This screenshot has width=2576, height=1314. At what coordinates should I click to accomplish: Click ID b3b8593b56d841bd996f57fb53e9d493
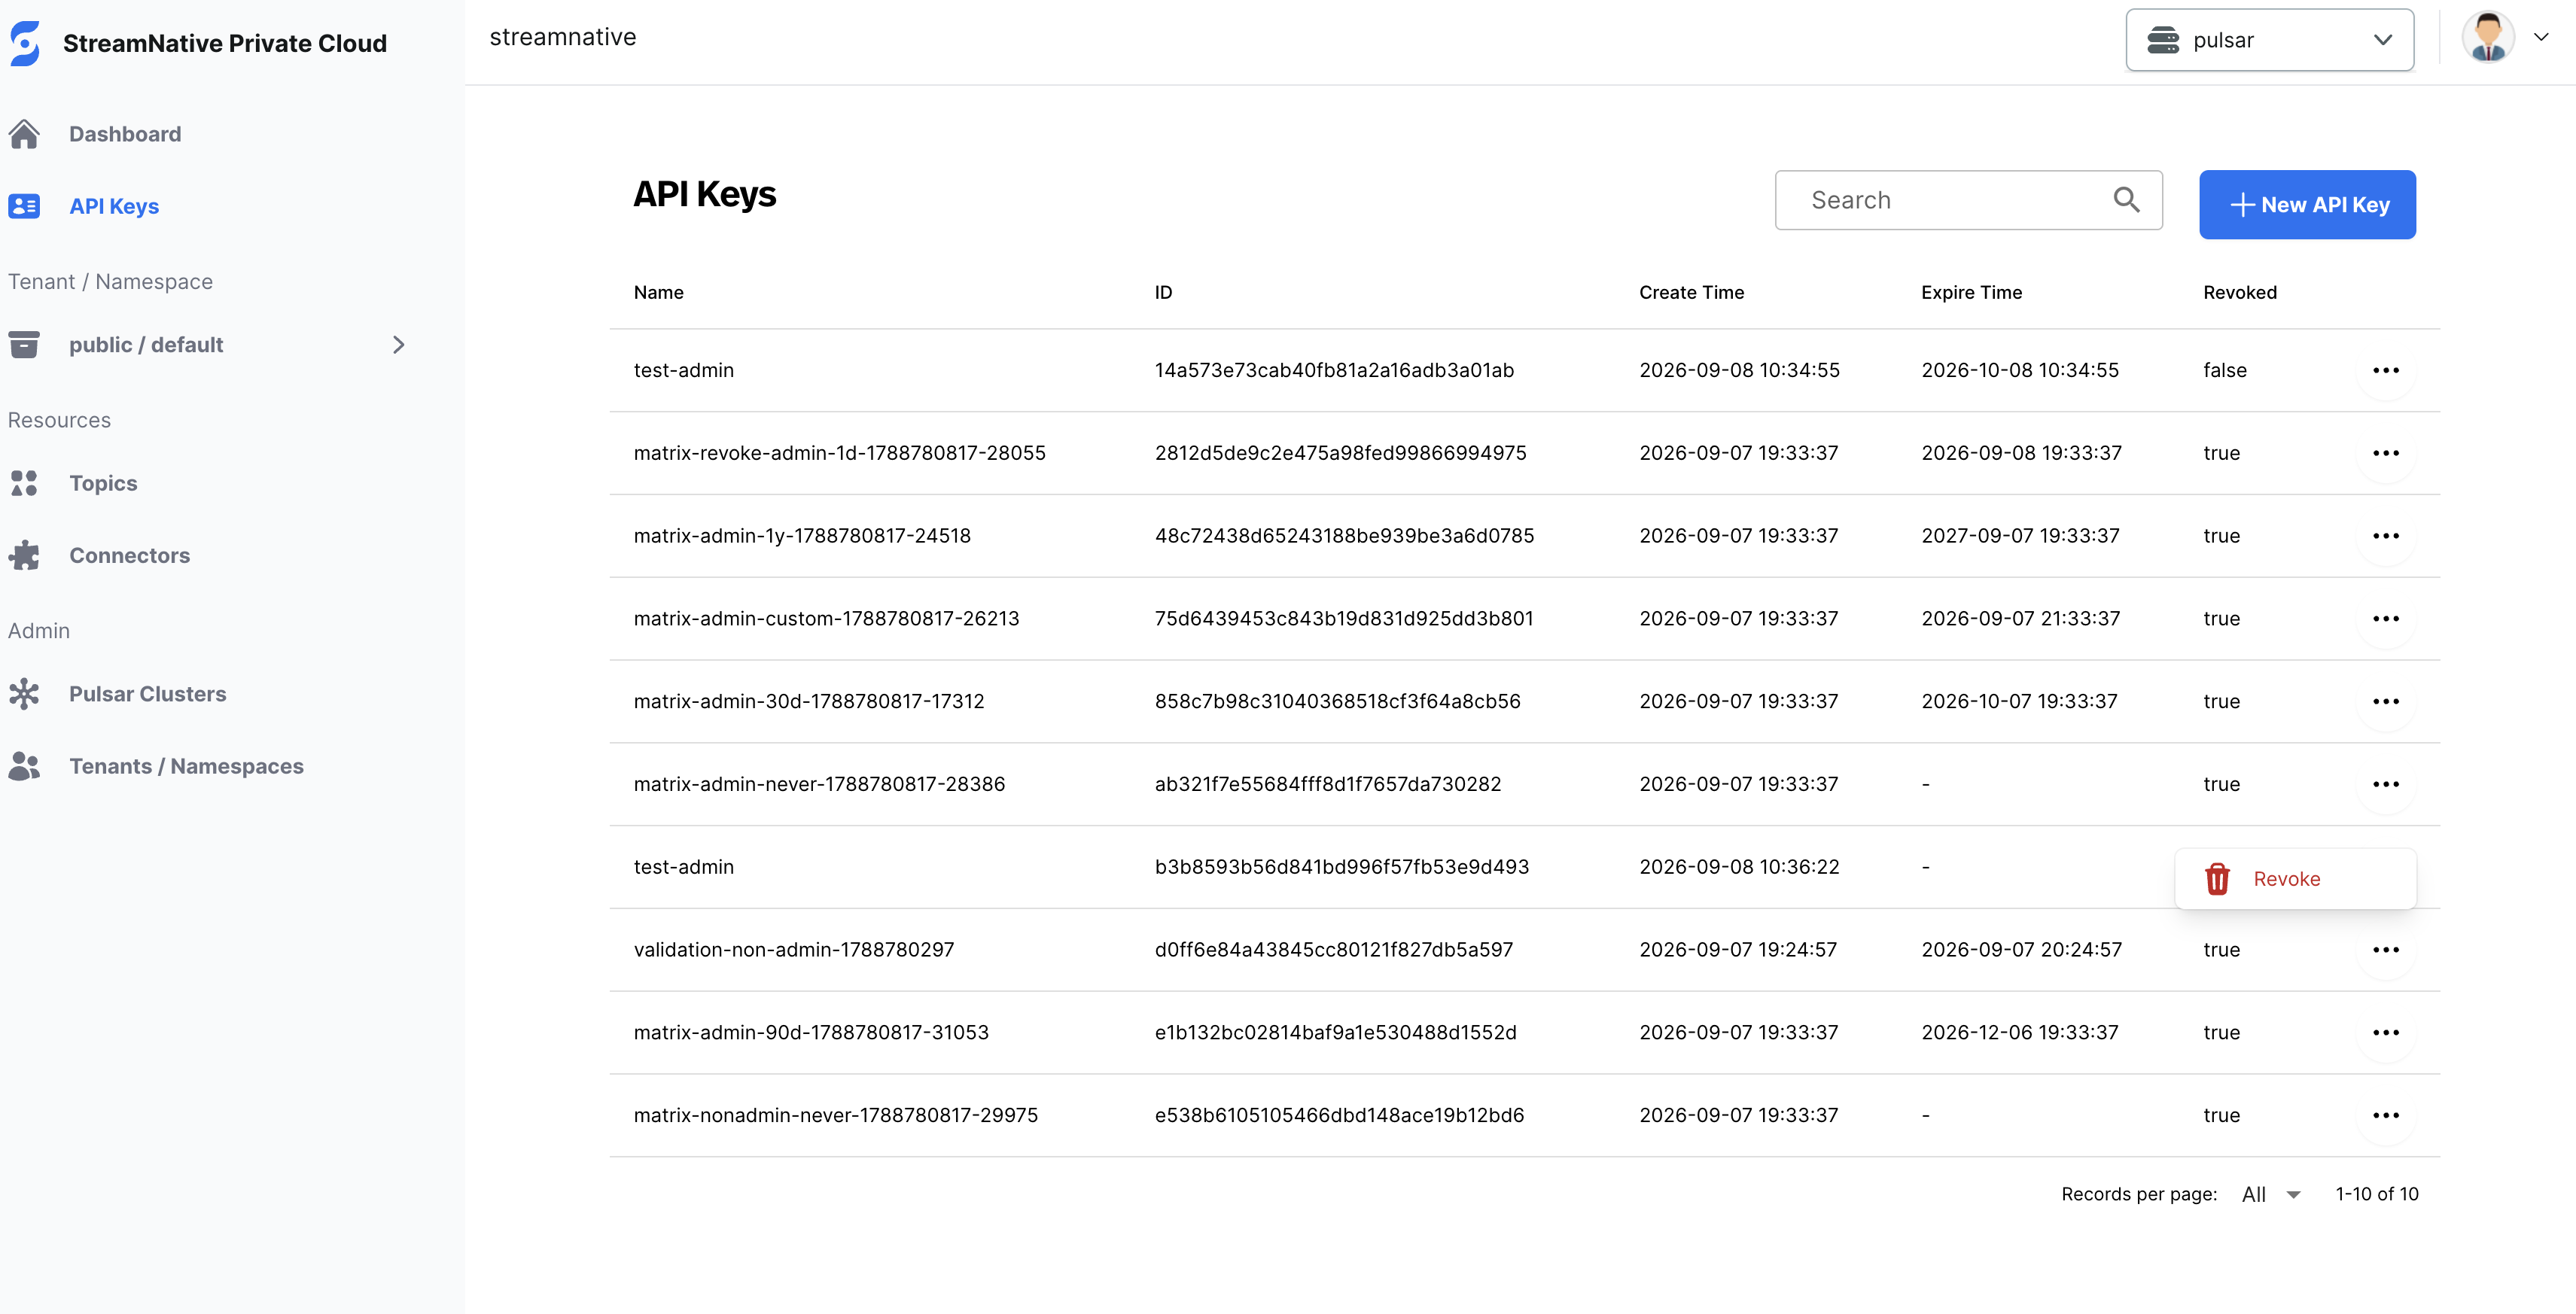point(1341,867)
